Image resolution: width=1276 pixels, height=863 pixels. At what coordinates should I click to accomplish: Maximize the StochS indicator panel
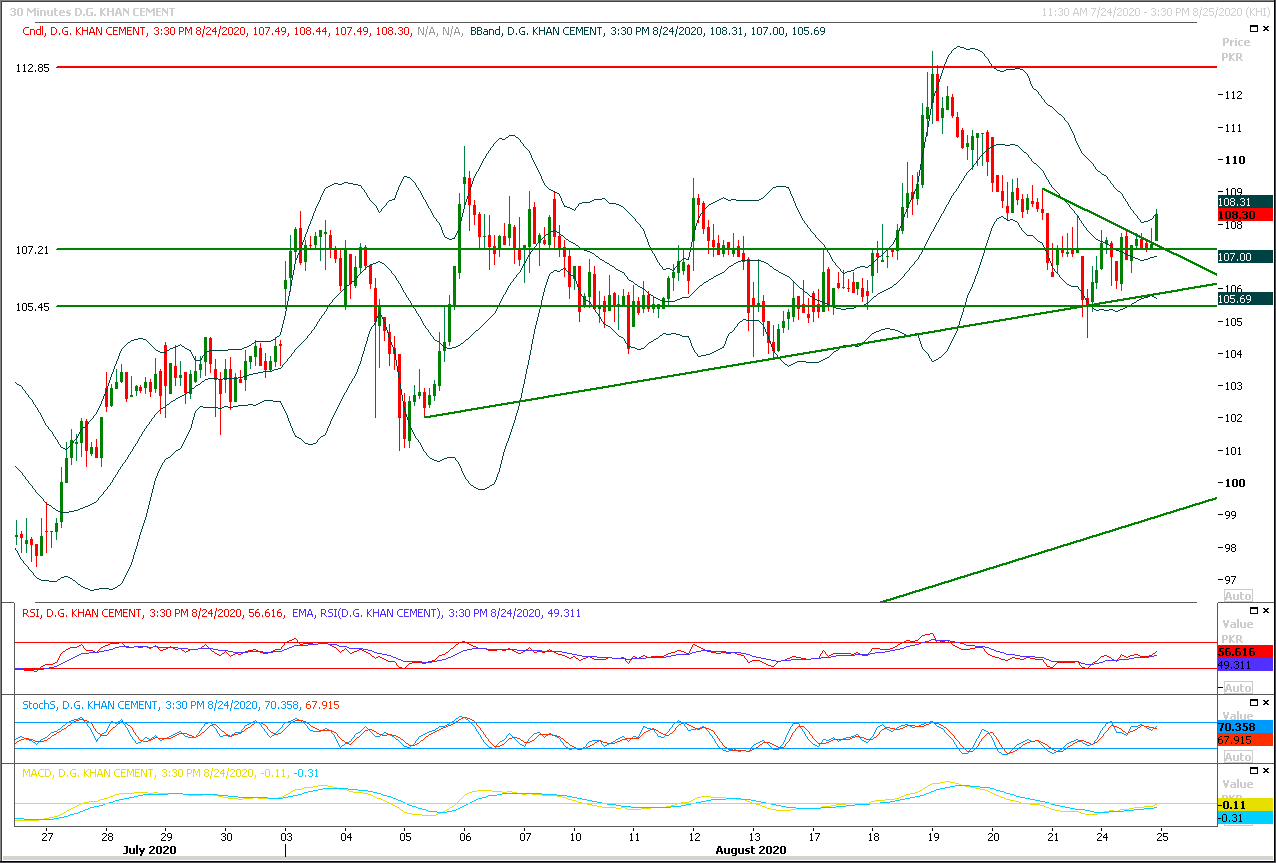point(1252,701)
